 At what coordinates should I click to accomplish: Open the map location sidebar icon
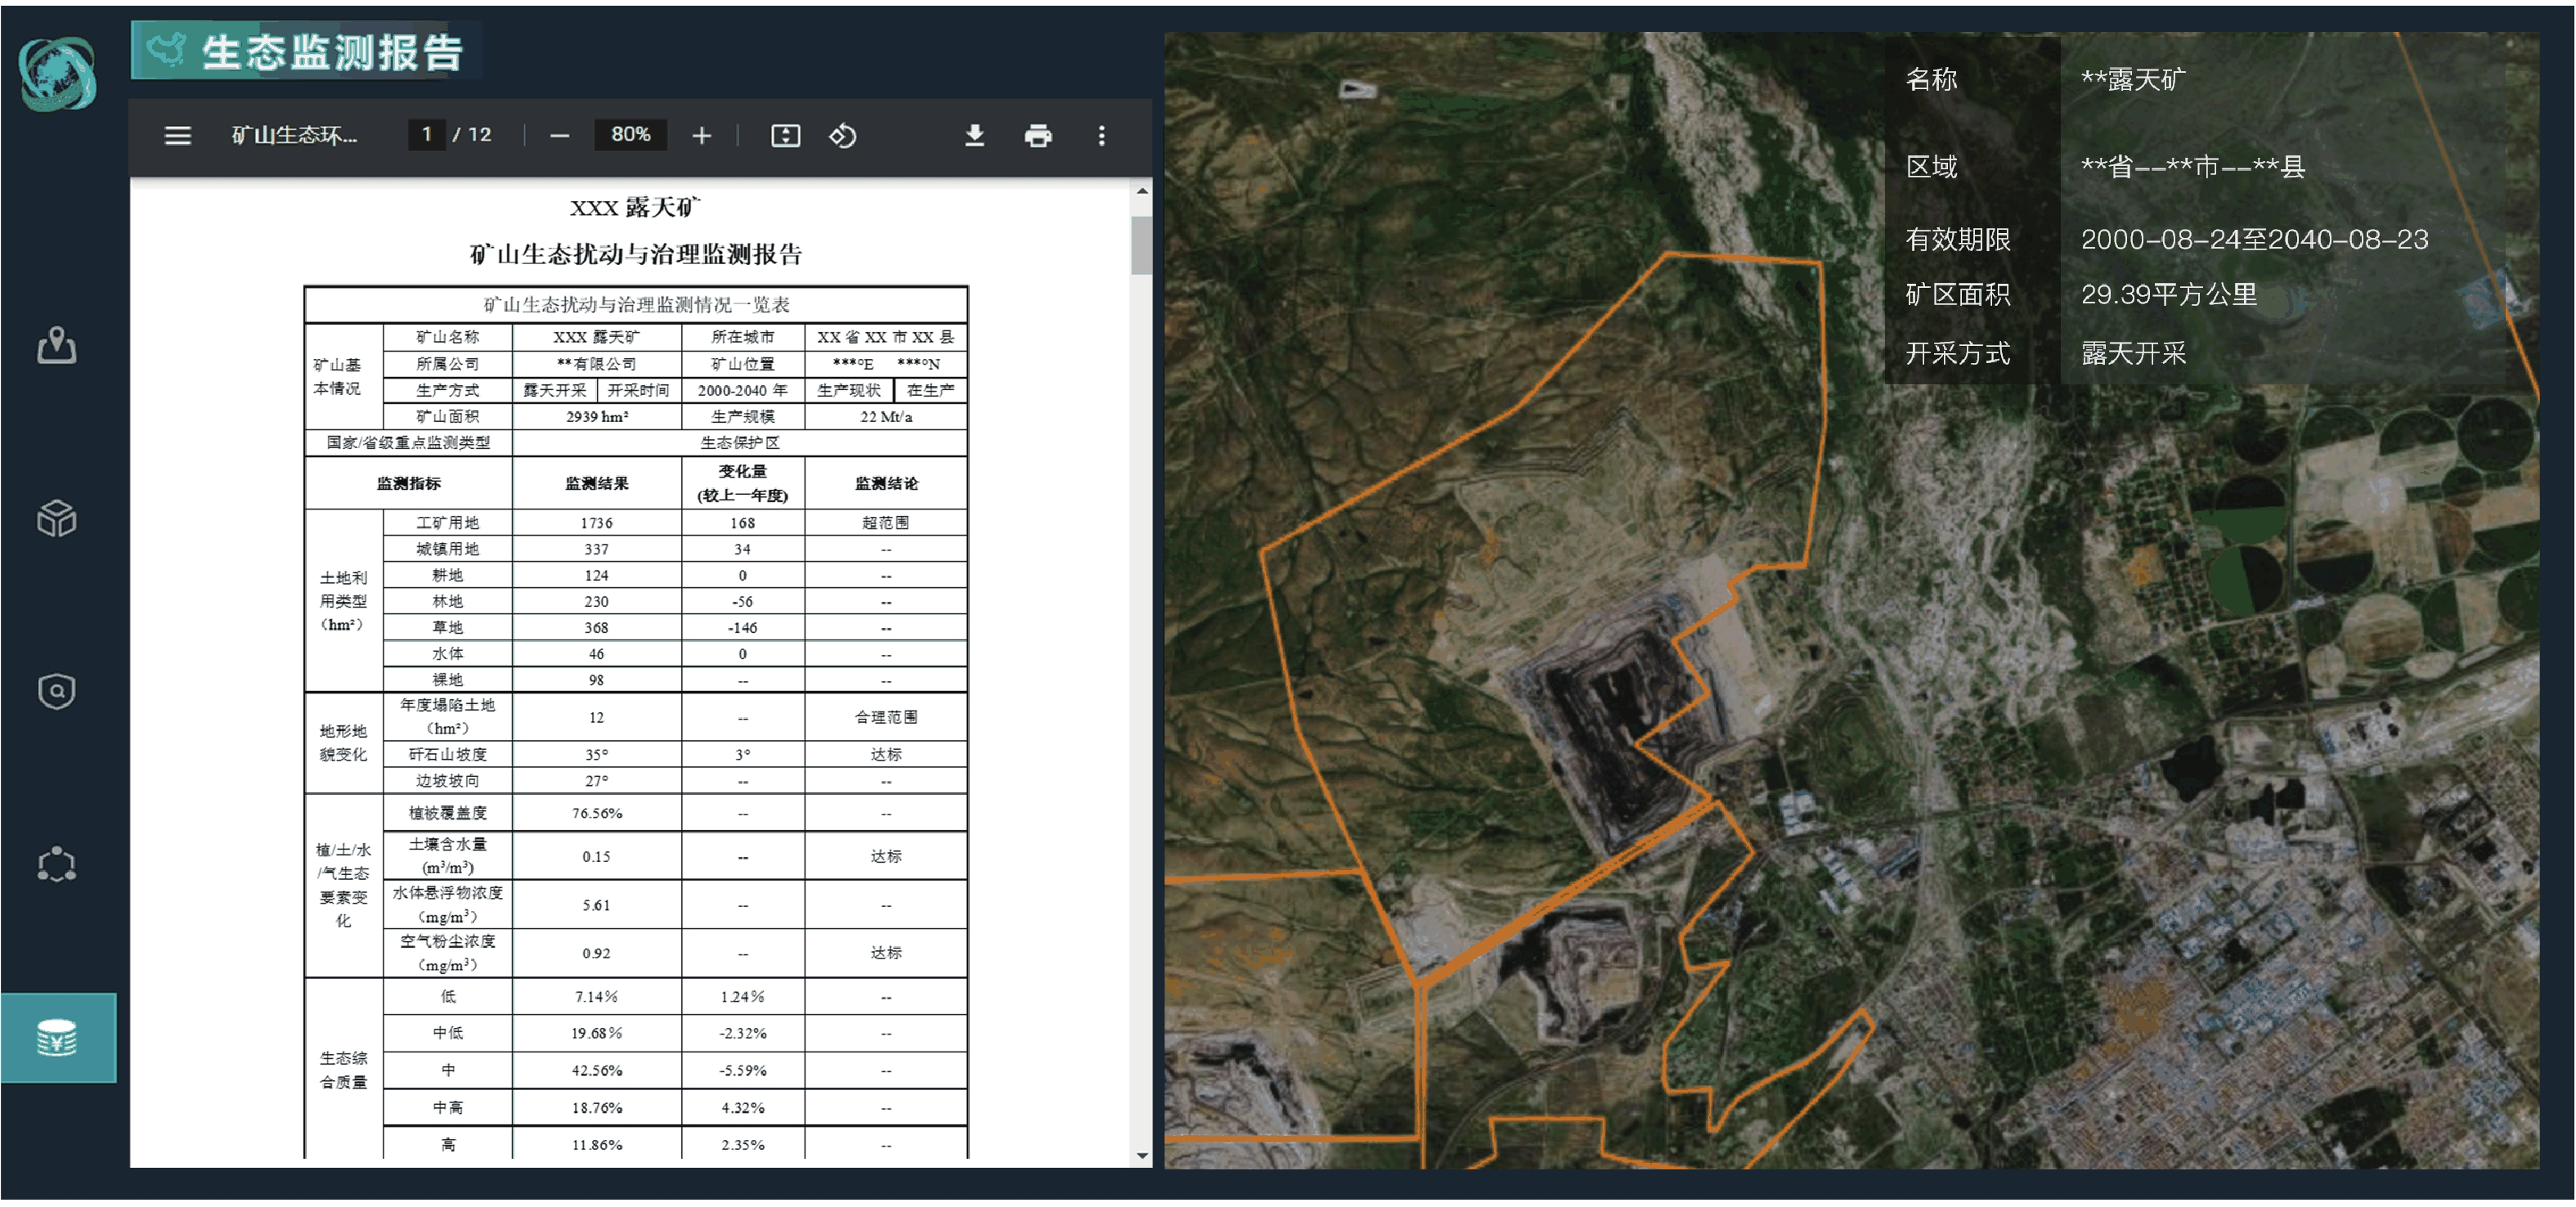[57, 346]
